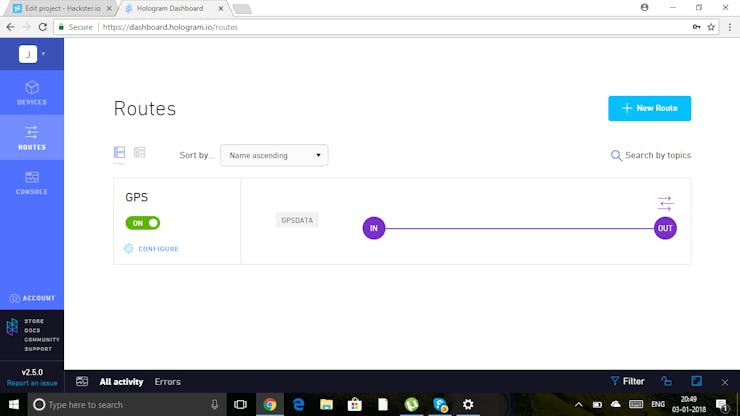This screenshot has height=416, width=740.
Task: Open the Community link
Action: pyautogui.click(x=42, y=340)
